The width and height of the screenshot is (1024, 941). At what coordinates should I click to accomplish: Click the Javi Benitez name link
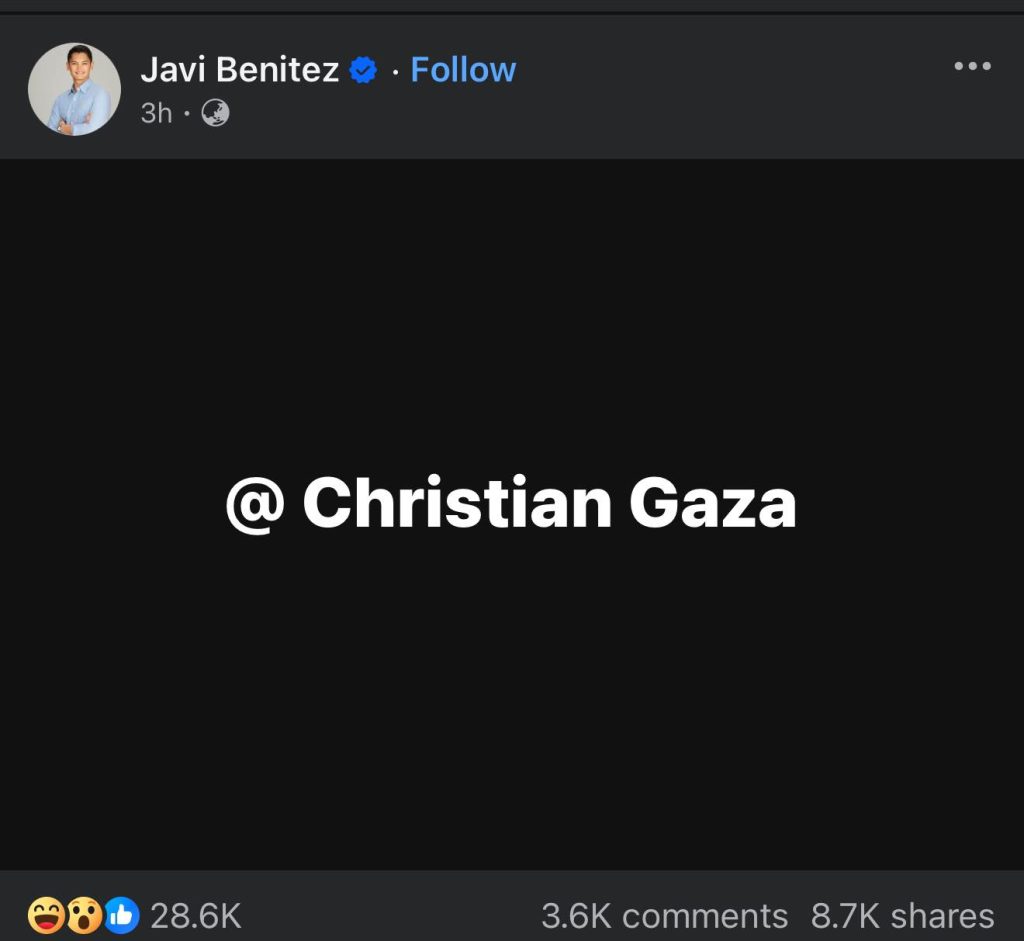point(239,70)
